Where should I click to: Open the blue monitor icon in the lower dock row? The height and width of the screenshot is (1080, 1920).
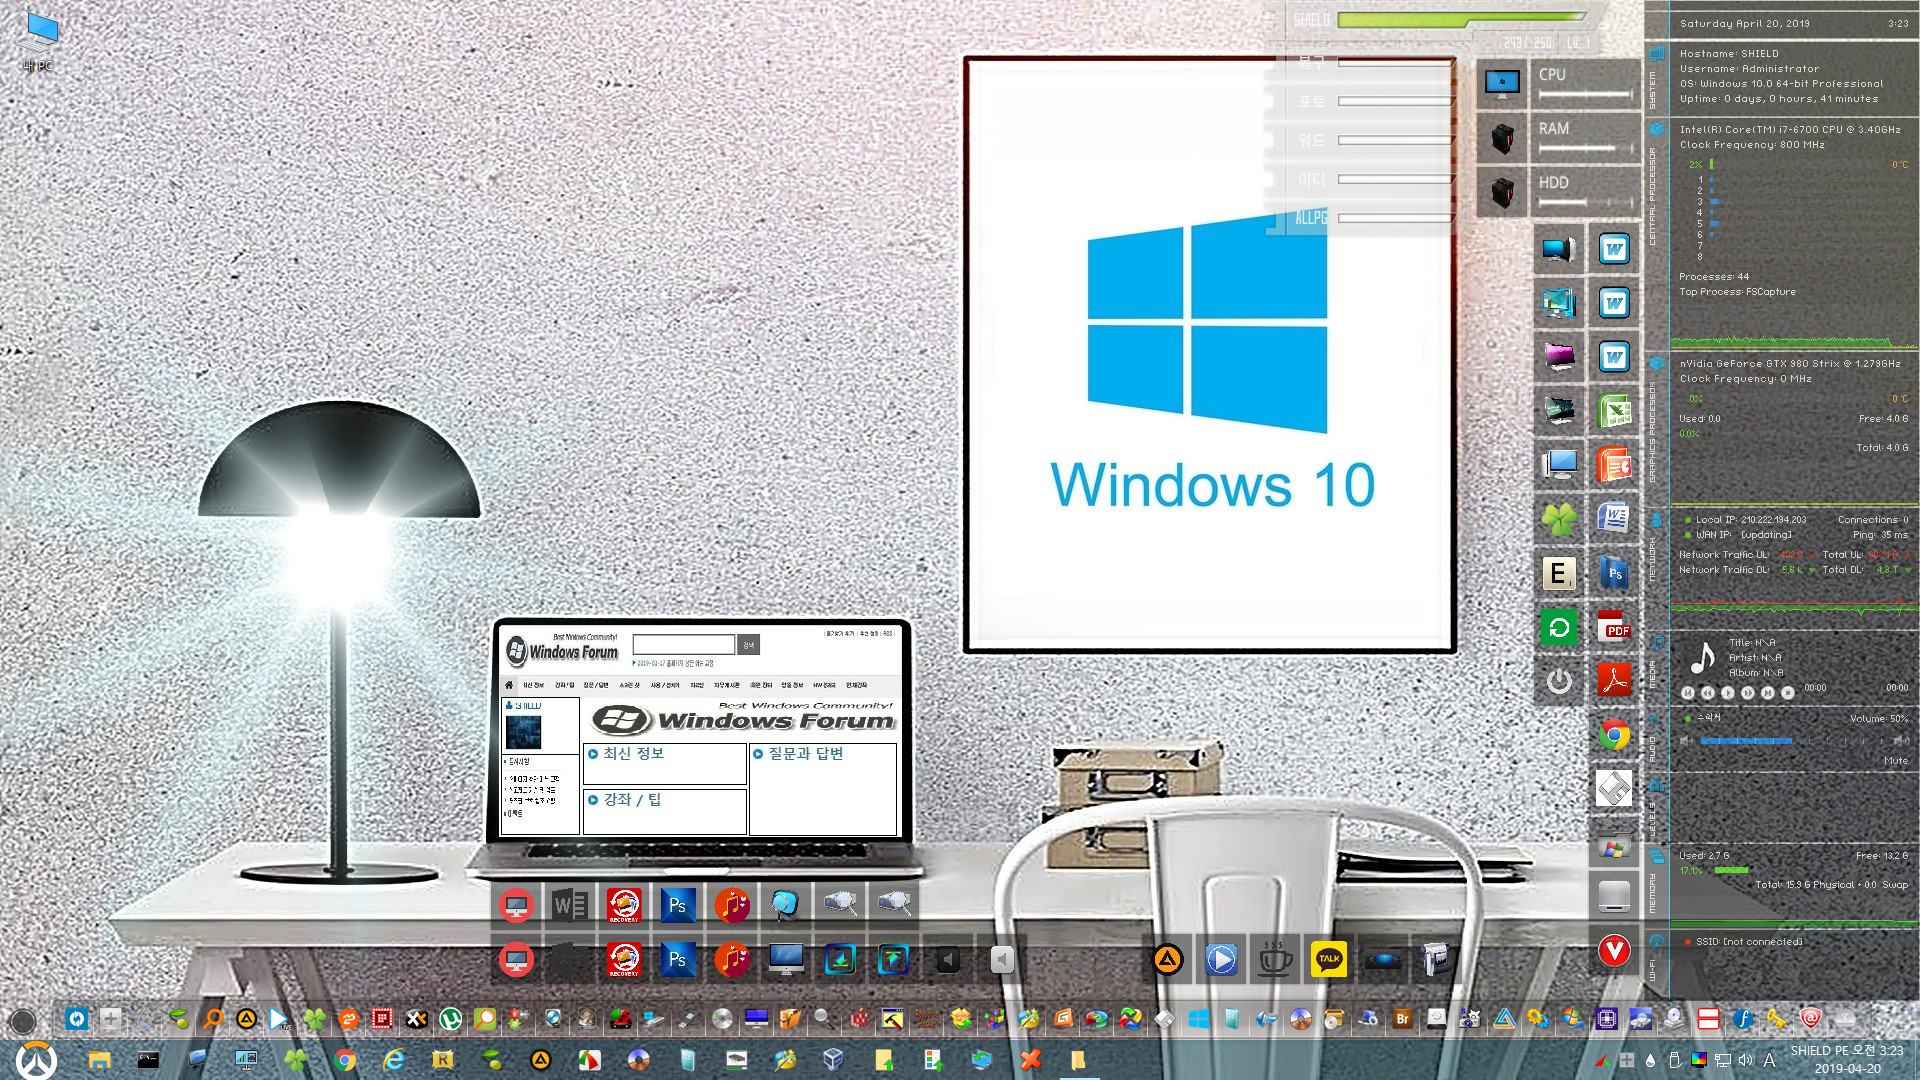tap(786, 959)
